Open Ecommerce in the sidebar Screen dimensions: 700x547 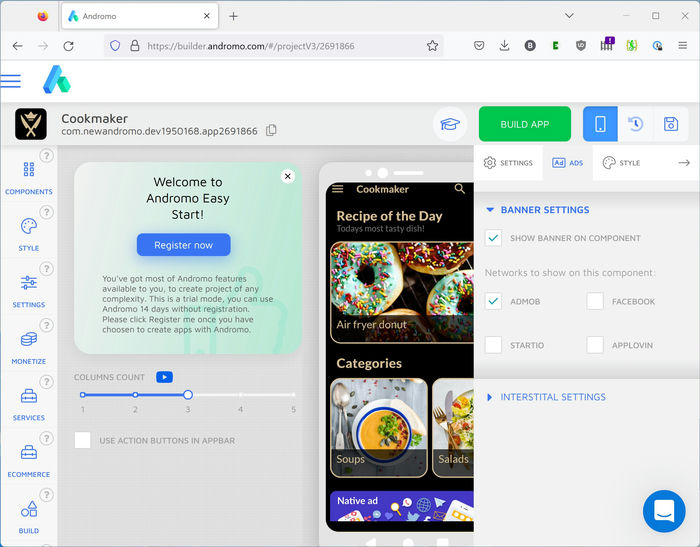pos(29,461)
